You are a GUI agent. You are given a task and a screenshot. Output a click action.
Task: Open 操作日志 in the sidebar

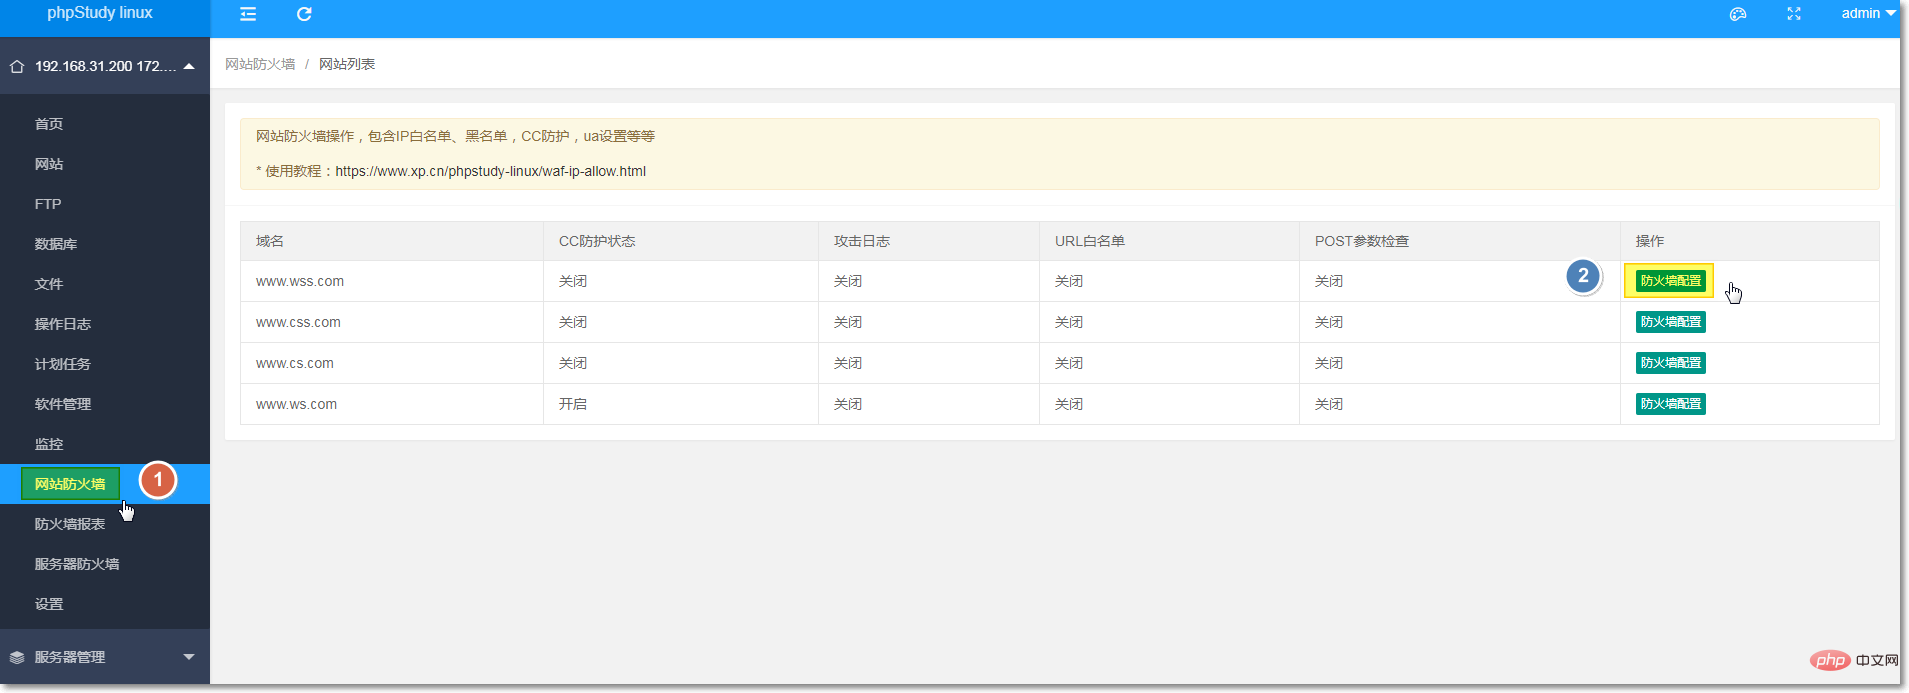63,324
